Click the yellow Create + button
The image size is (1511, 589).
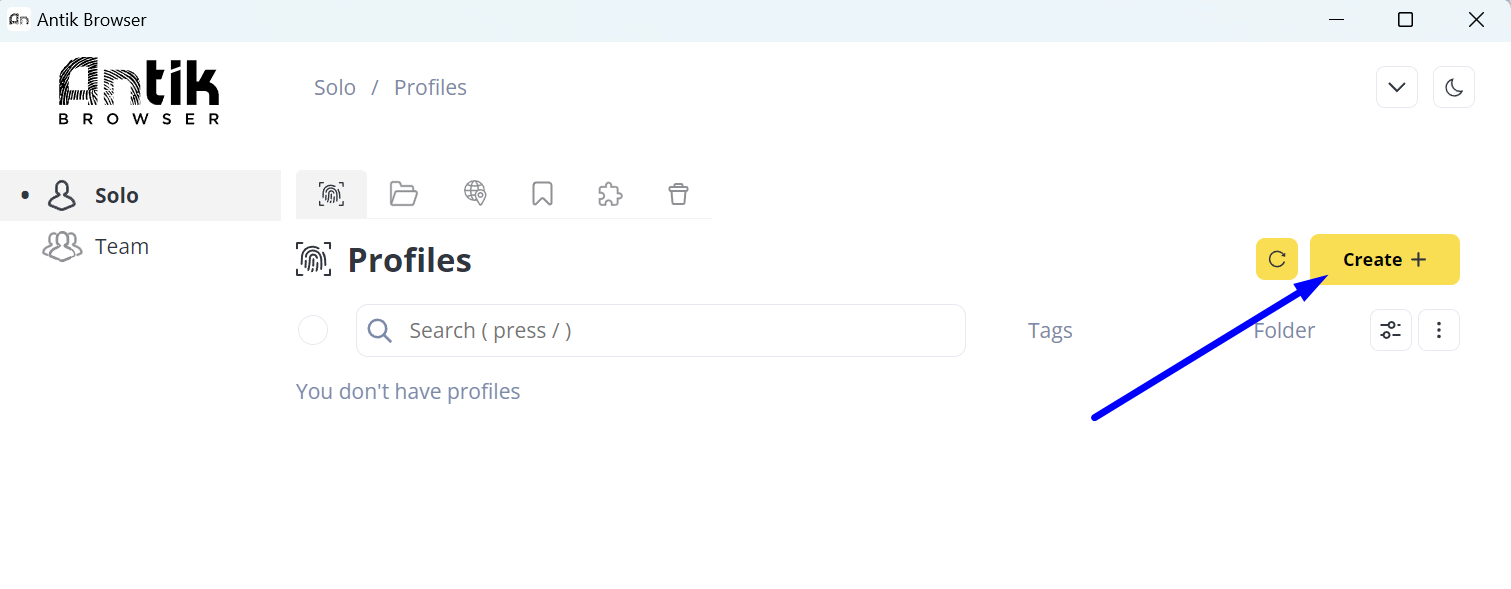click(1385, 259)
